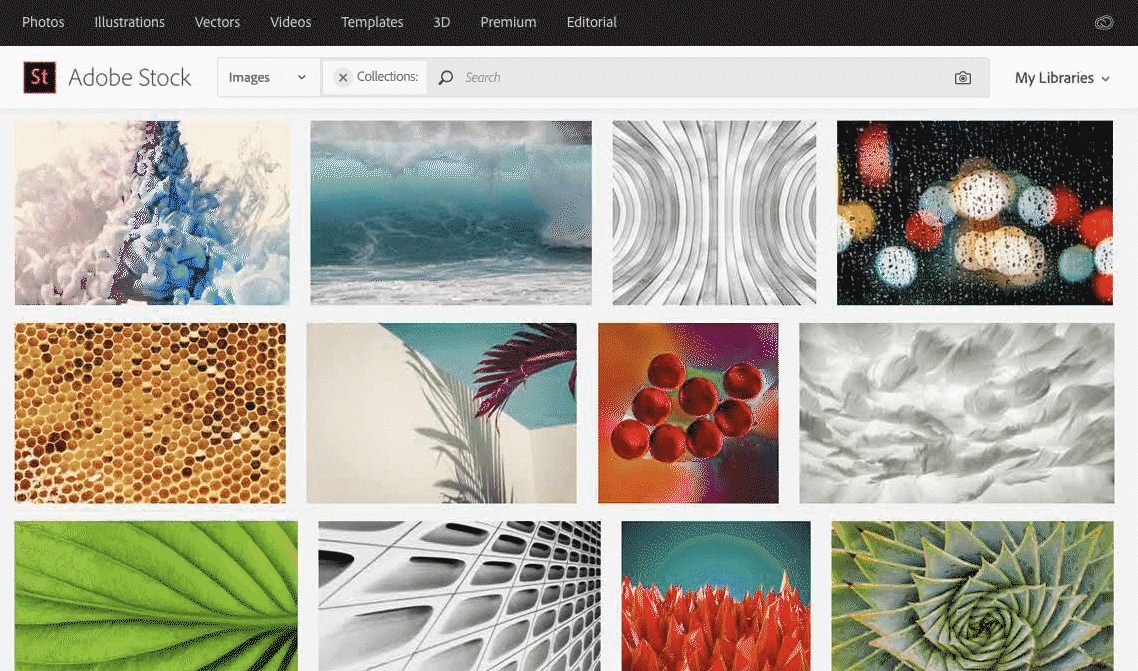Navigate to the Editorial section
1138x671 pixels.
591,22
